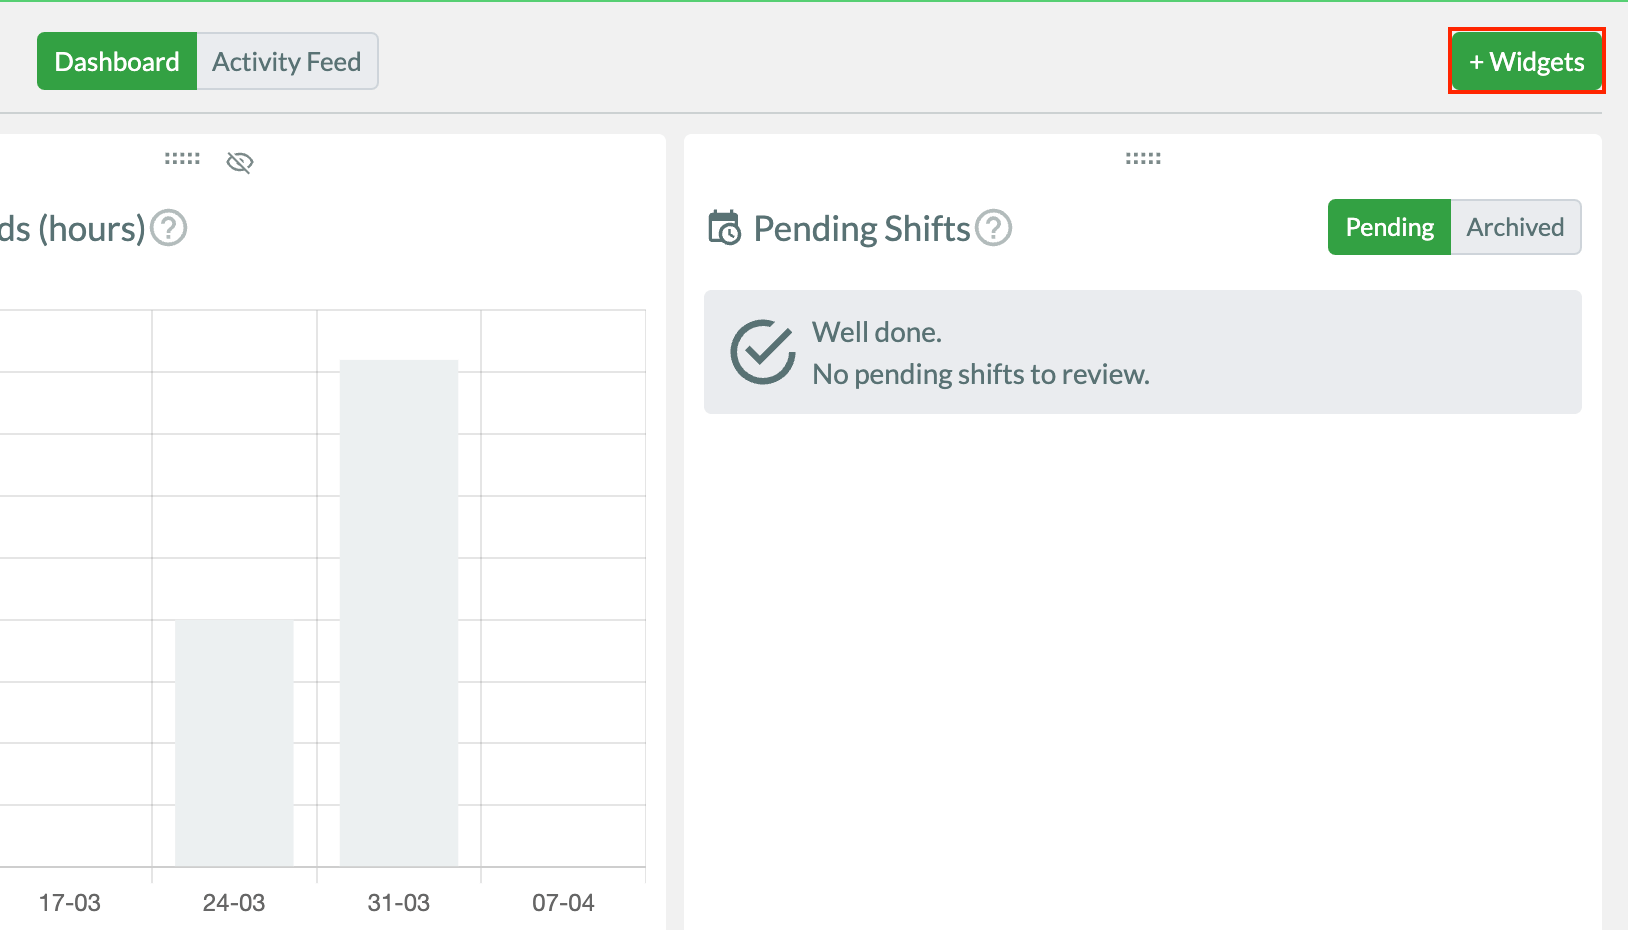
Task: Click the checkmark circle icon
Action: point(762,352)
